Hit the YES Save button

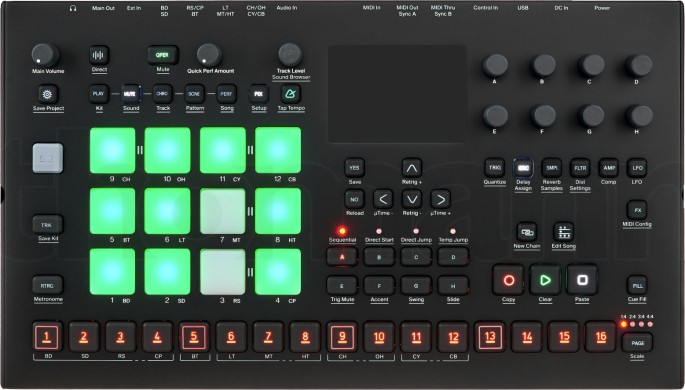coord(354,168)
